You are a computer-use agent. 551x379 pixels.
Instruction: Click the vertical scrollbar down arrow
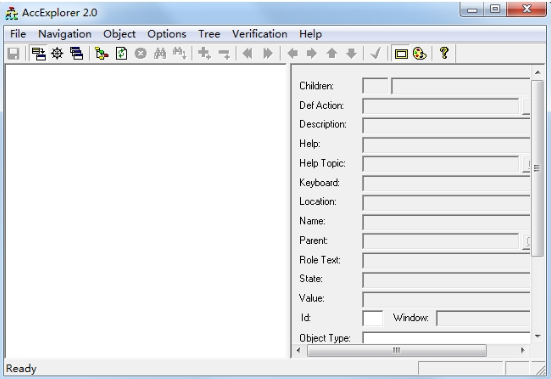[537, 336]
